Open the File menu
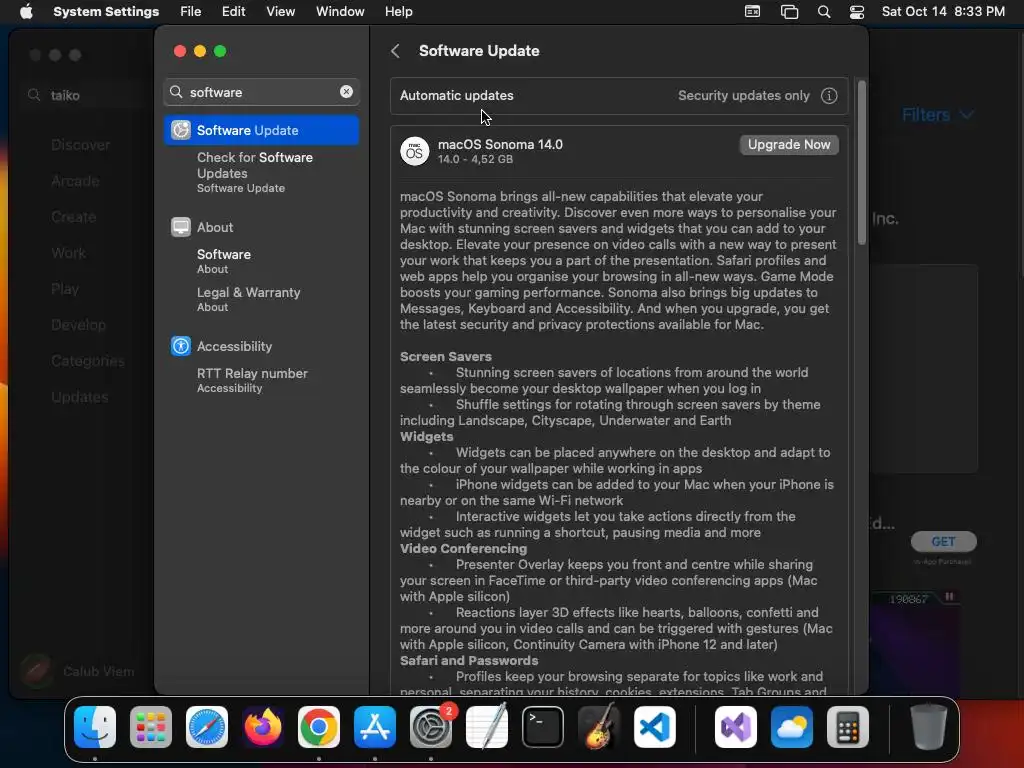Image resolution: width=1024 pixels, height=768 pixels. pyautogui.click(x=191, y=12)
